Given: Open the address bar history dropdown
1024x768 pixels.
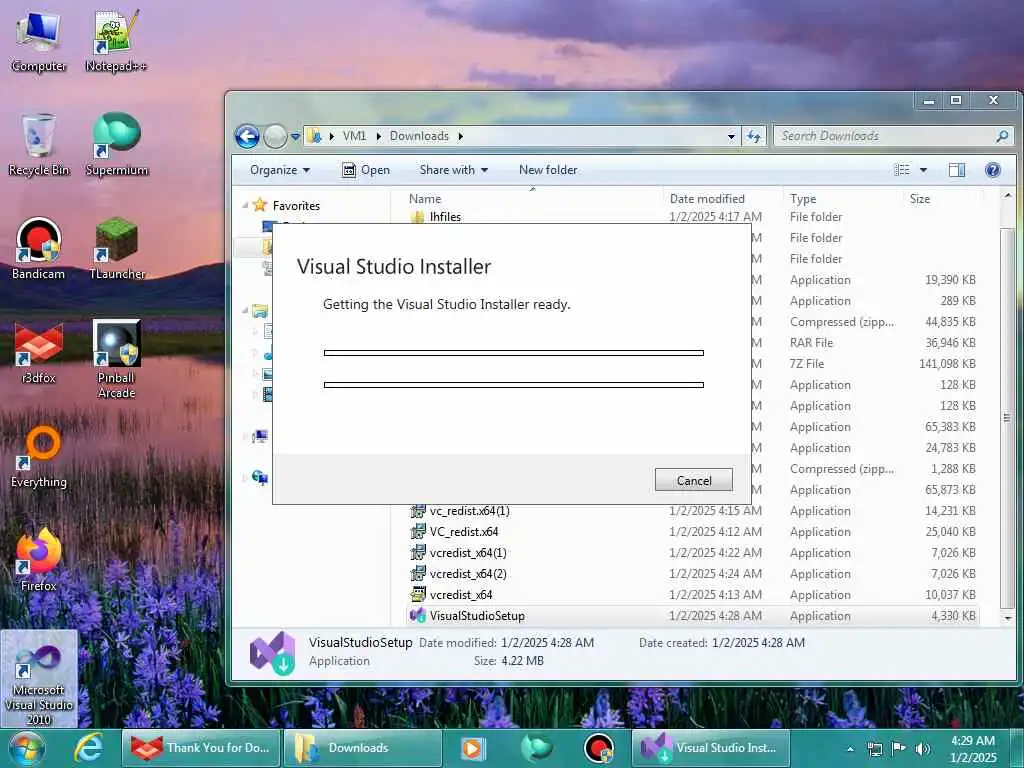Looking at the screenshot, I should pos(731,136).
